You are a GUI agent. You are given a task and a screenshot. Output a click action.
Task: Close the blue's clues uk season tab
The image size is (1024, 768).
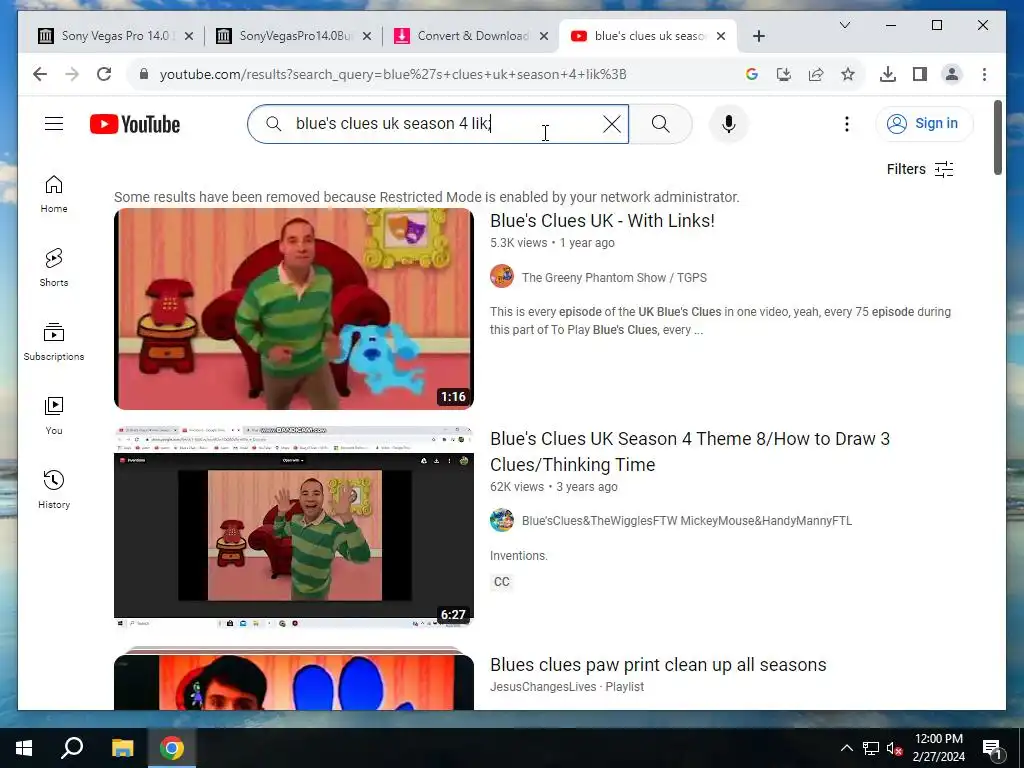[721, 36]
